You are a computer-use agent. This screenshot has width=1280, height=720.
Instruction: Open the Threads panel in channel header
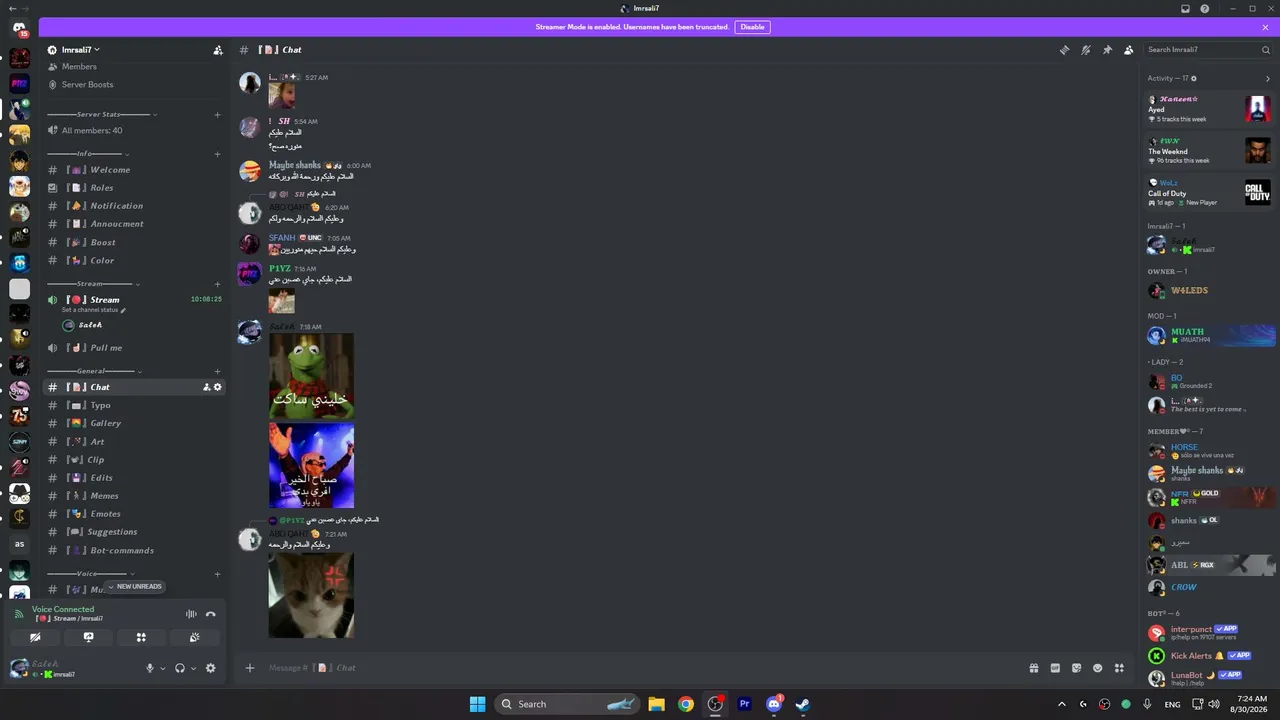pyautogui.click(x=1064, y=50)
